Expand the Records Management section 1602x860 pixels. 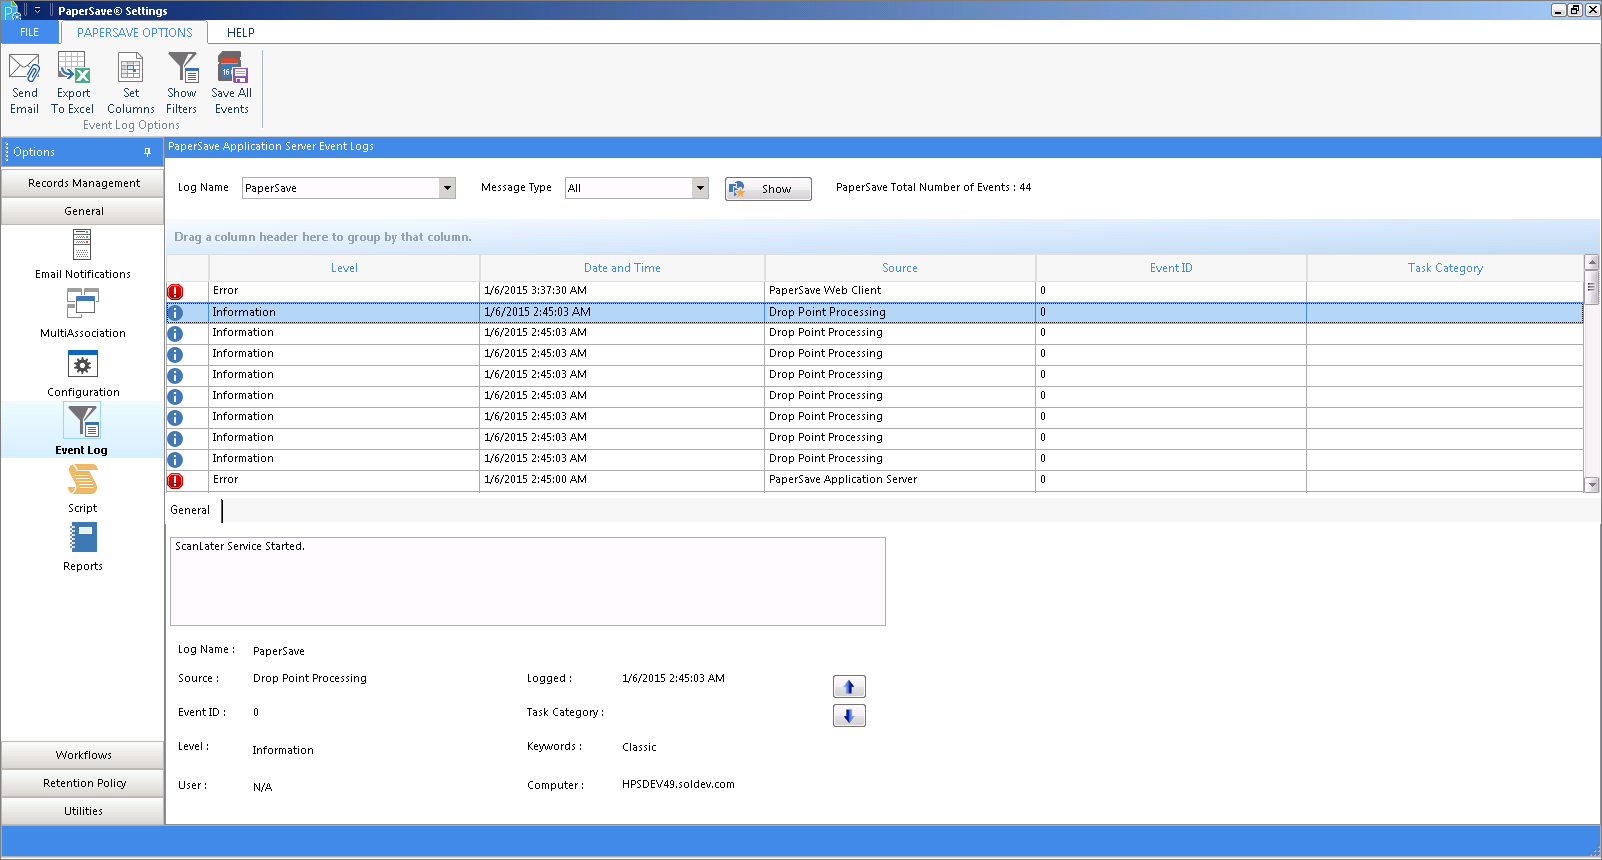[x=83, y=183]
